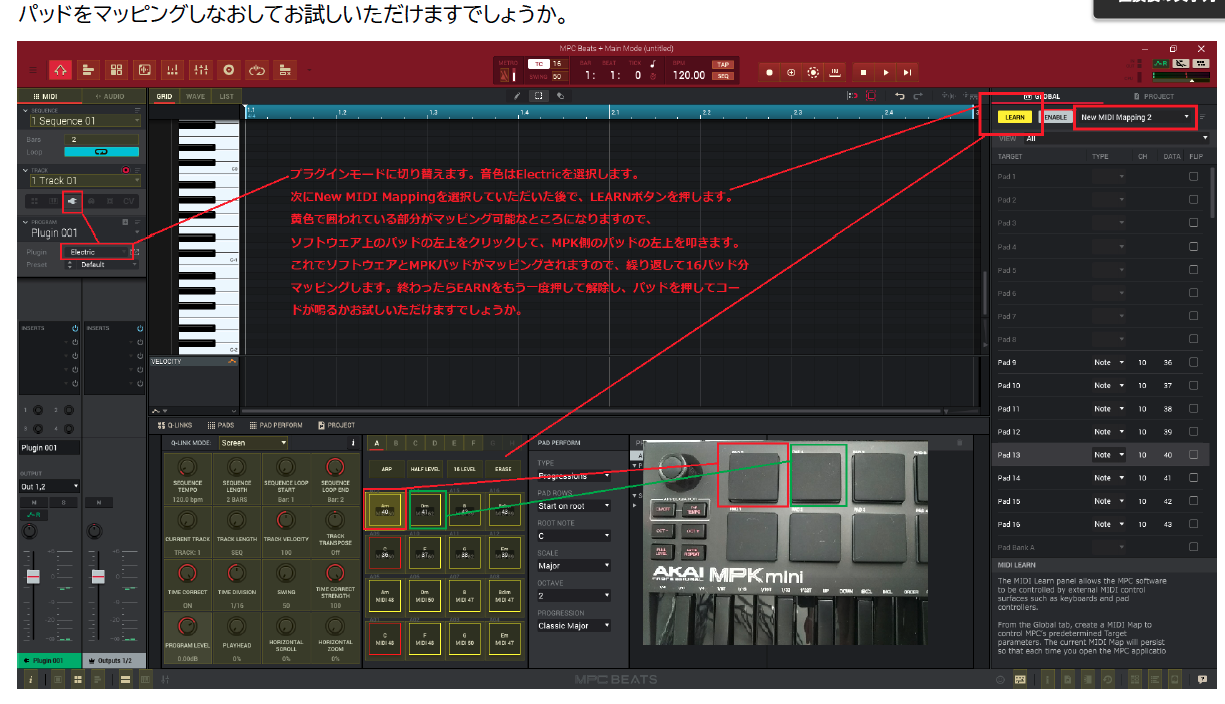1225x704 pixels.
Task: Open the Progression Classic Major dropdown
Action: [x=574, y=625]
